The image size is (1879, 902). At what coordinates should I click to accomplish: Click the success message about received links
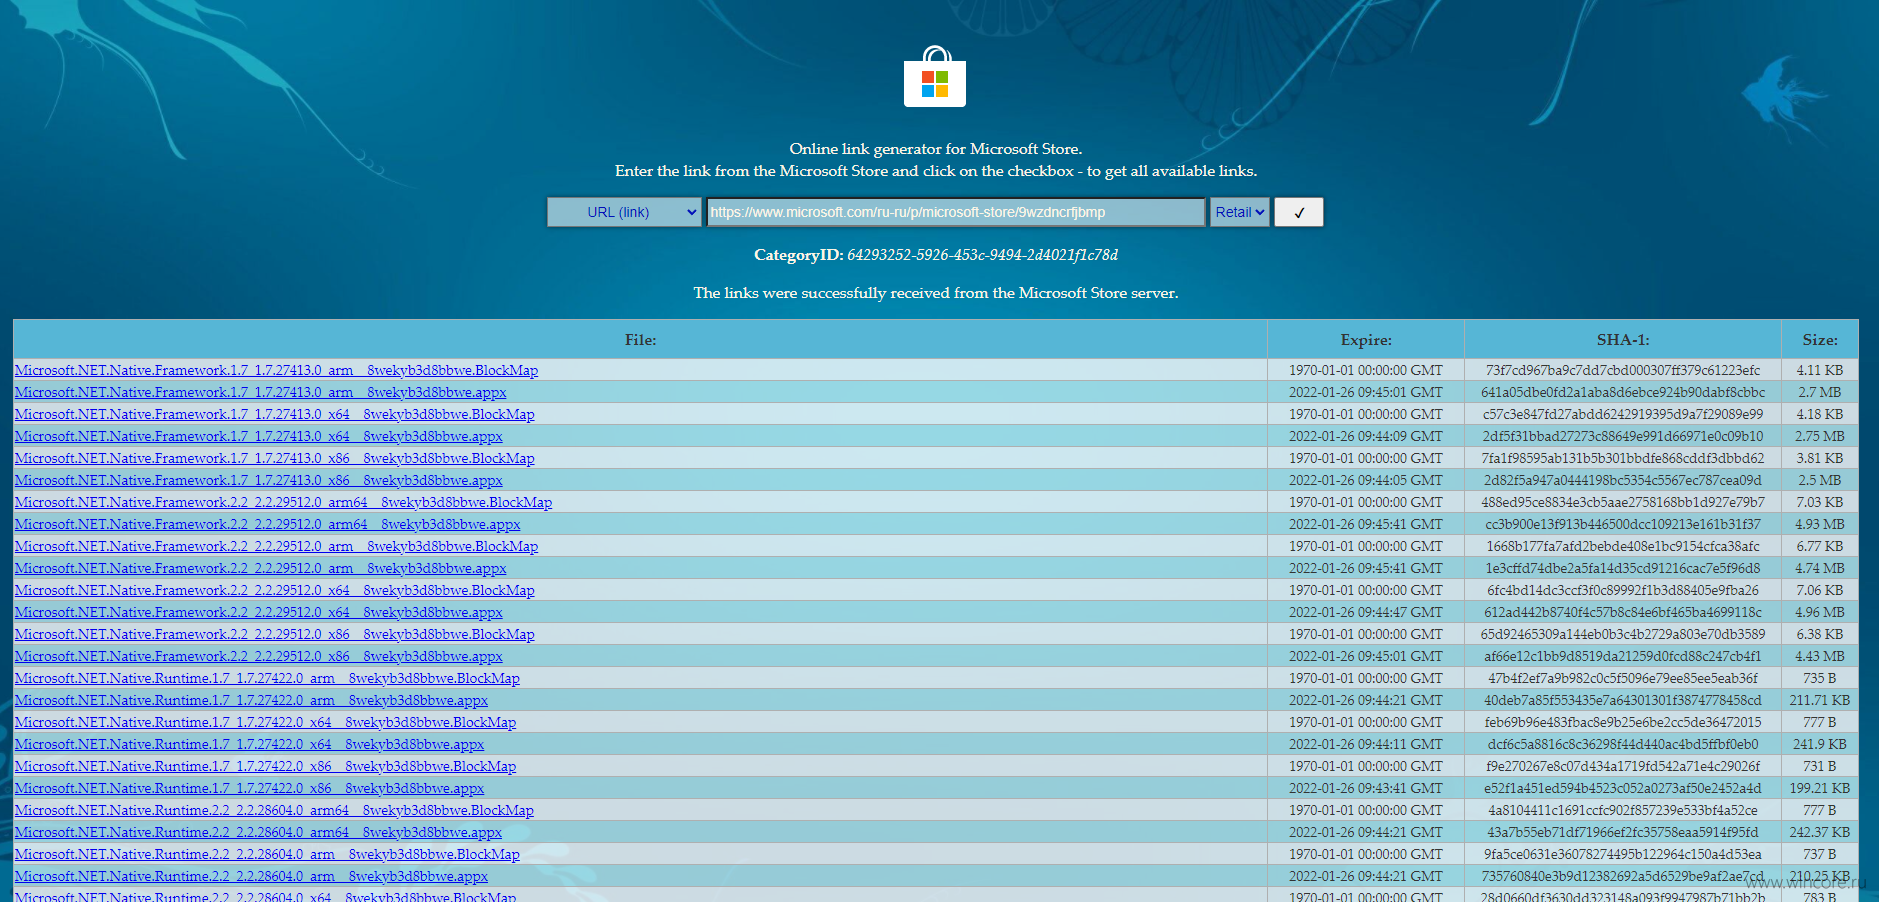click(936, 293)
